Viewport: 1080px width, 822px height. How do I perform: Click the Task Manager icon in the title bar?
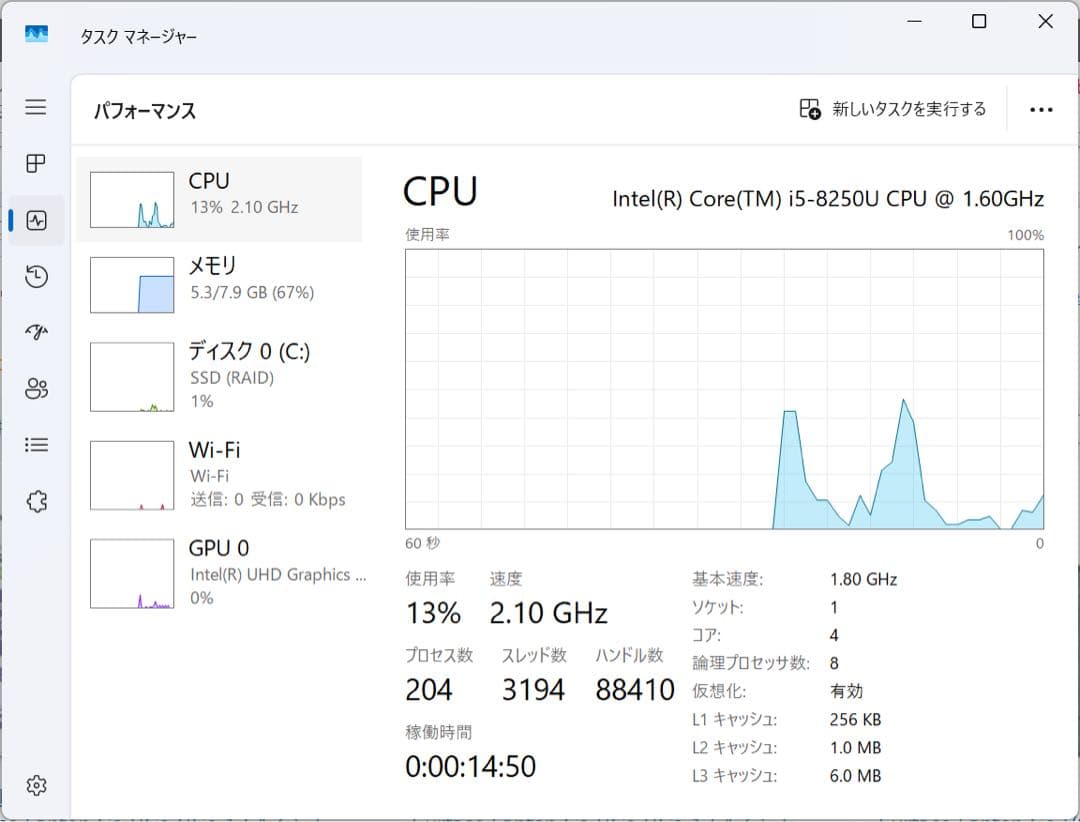(x=36, y=33)
